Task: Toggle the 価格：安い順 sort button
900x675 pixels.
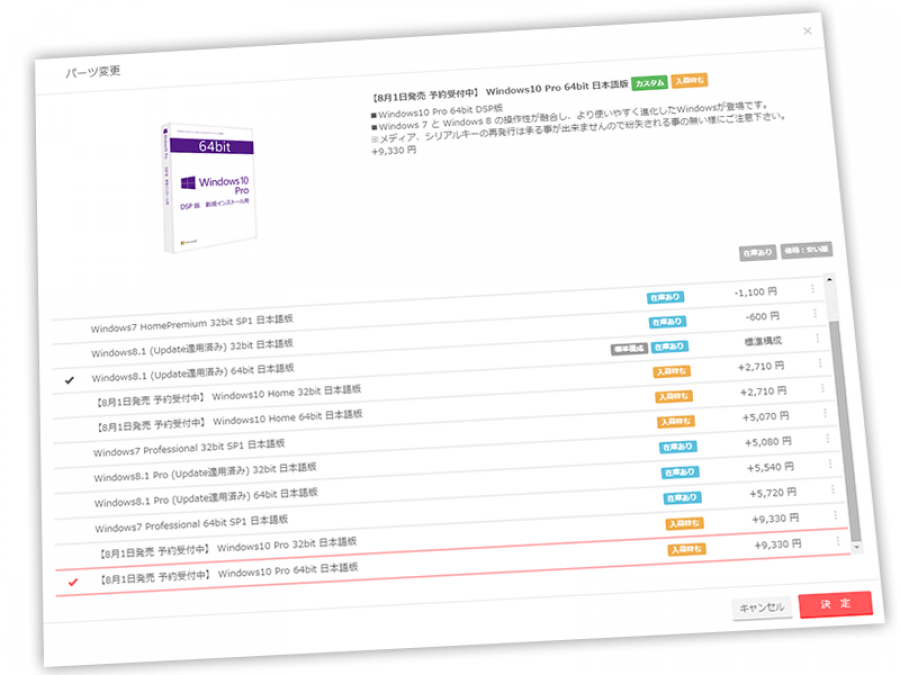Action: 806,250
